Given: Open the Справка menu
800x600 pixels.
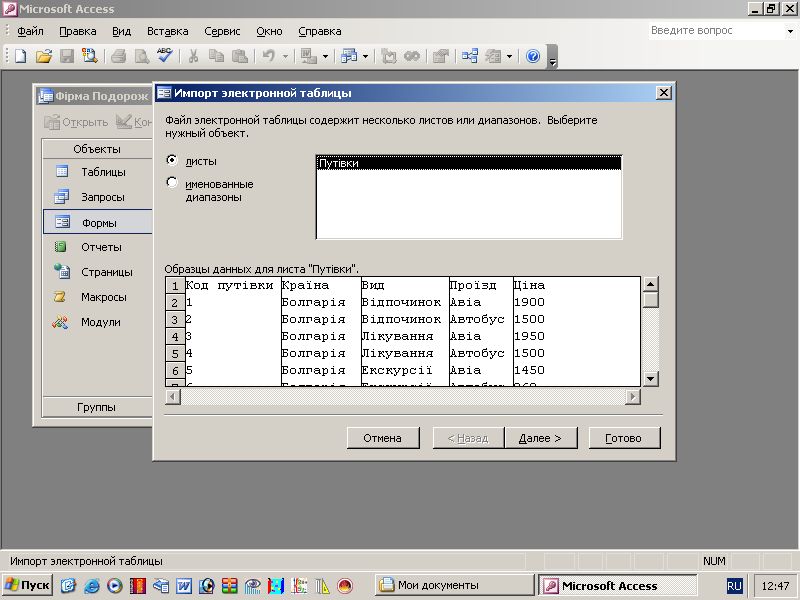Looking at the screenshot, I should [319, 31].
